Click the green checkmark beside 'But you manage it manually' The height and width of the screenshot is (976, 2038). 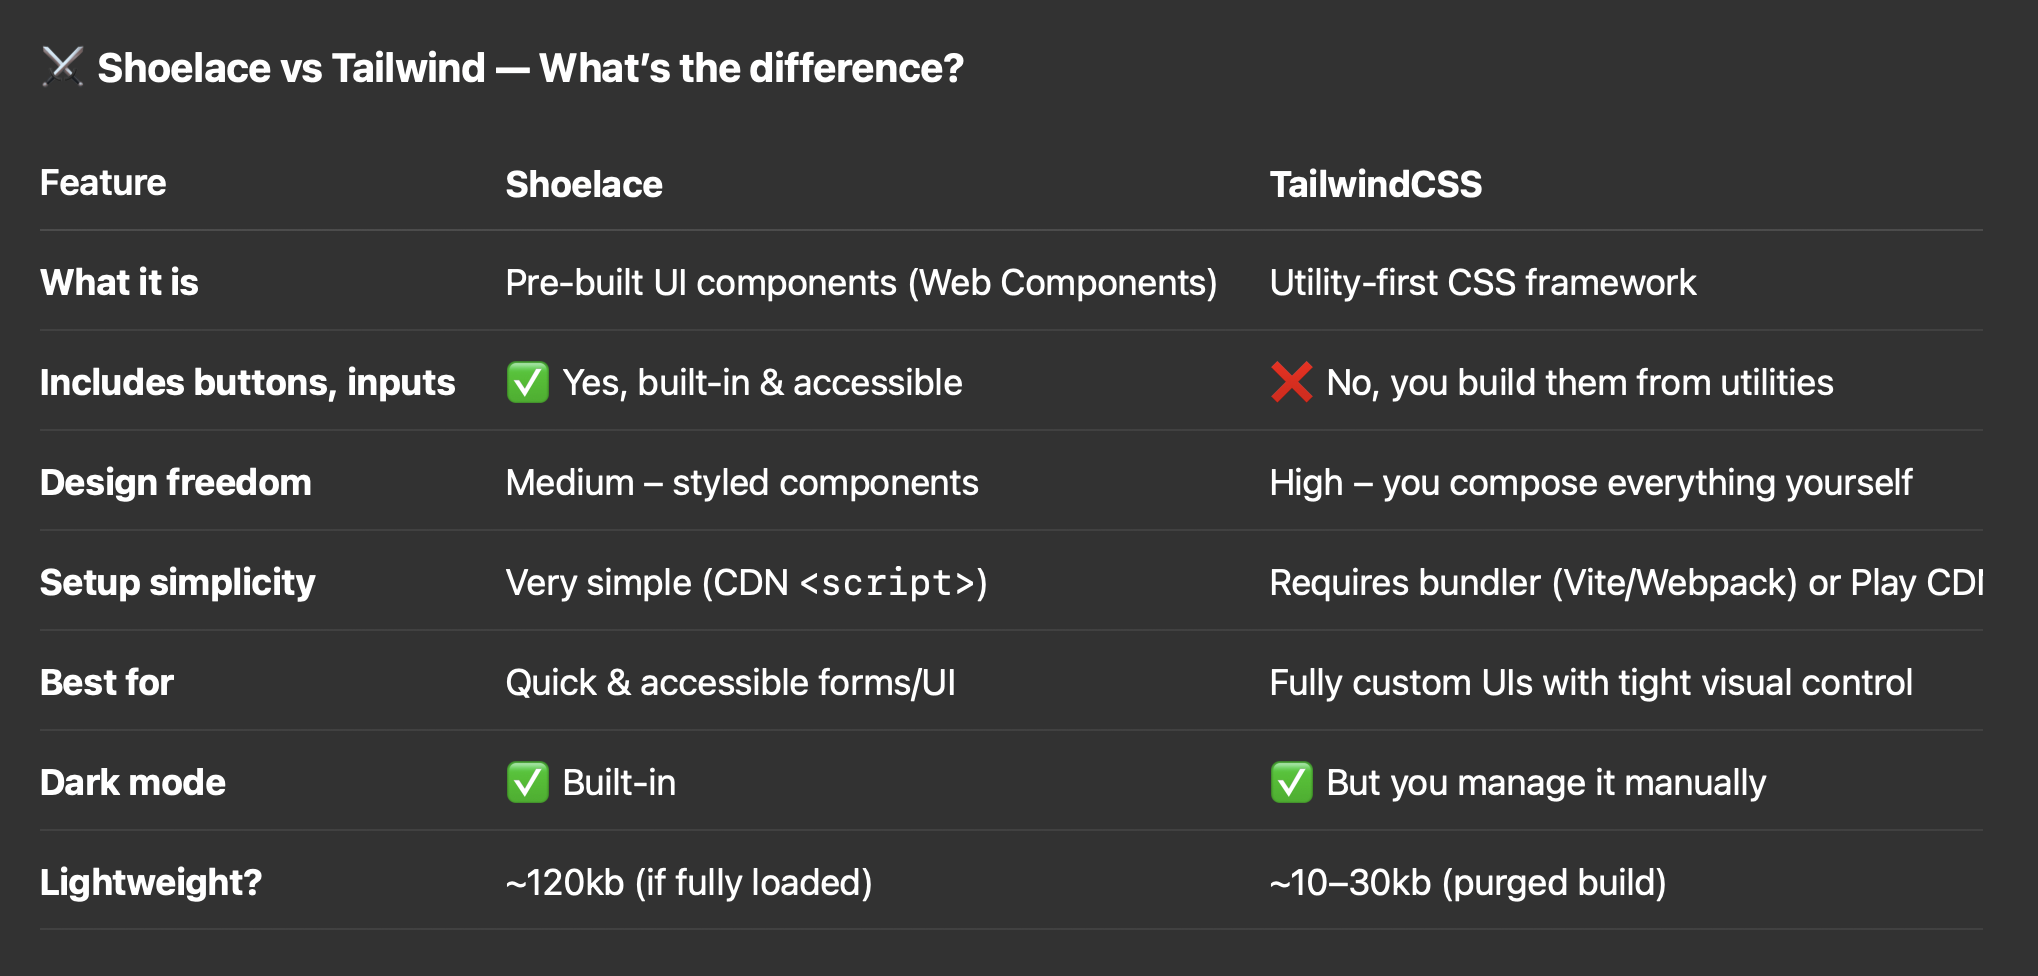tap(1291, 782)
